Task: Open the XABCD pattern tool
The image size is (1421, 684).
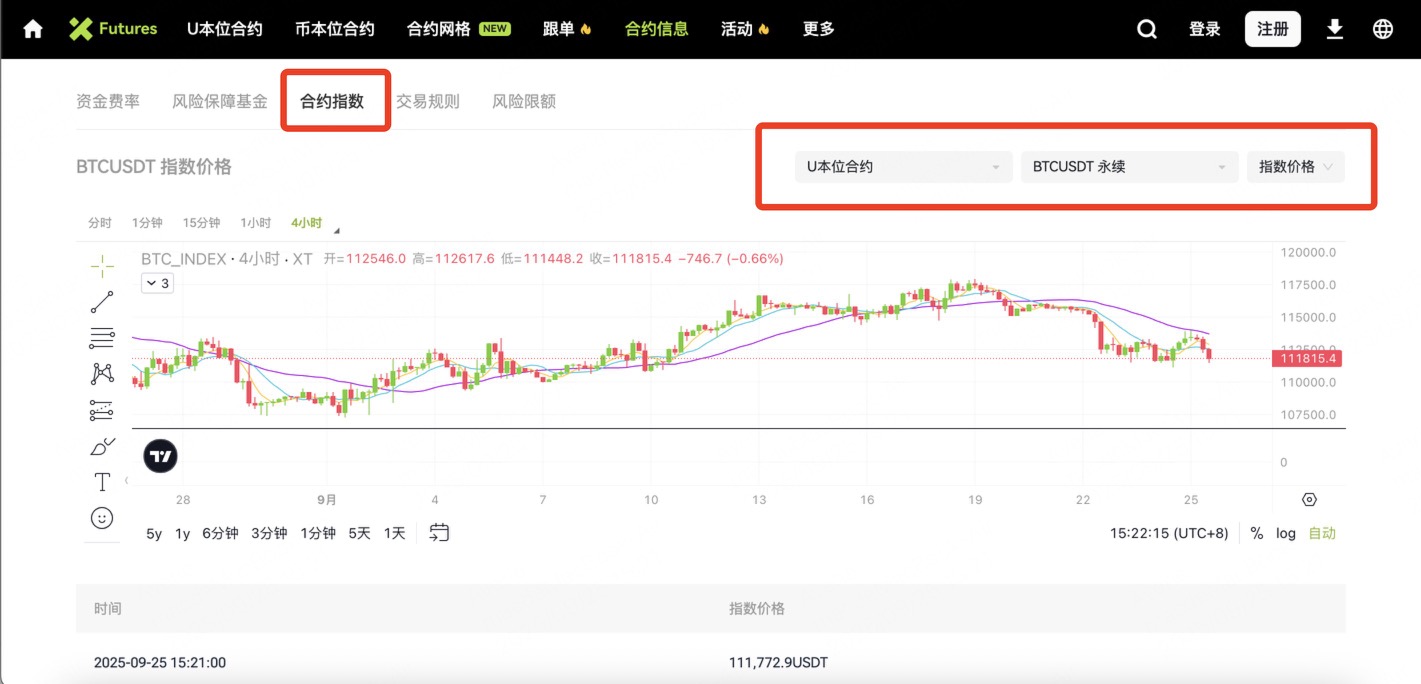Action: [102, 374]
